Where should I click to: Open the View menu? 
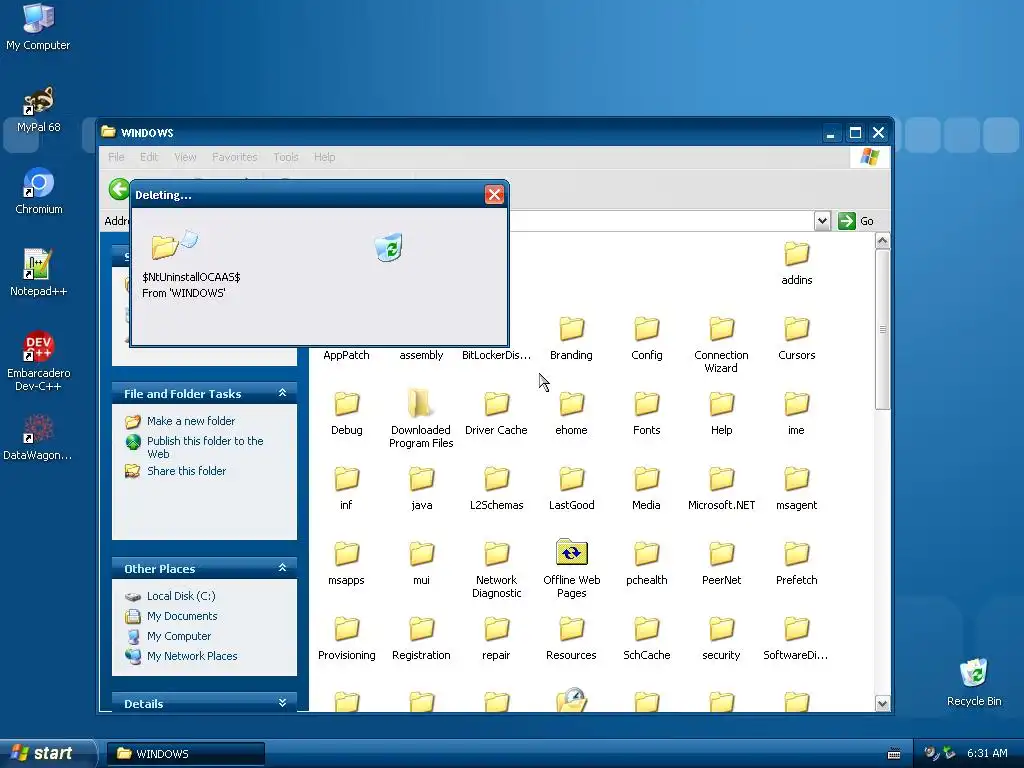click(185, 157)
